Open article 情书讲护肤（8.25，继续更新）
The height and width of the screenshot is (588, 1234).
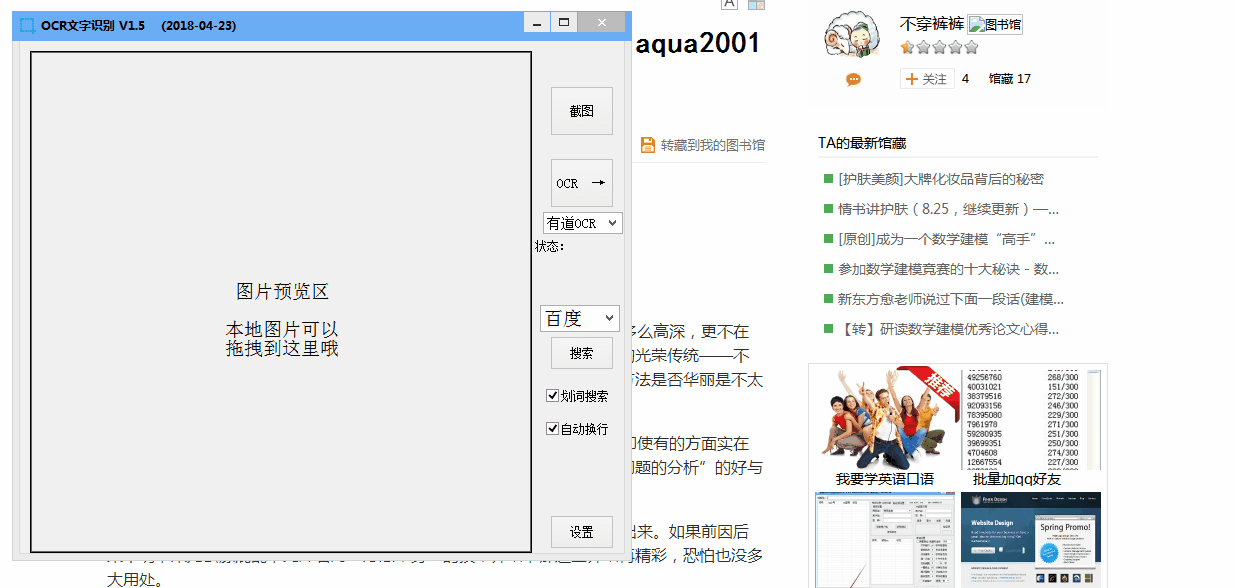point(948,209)
